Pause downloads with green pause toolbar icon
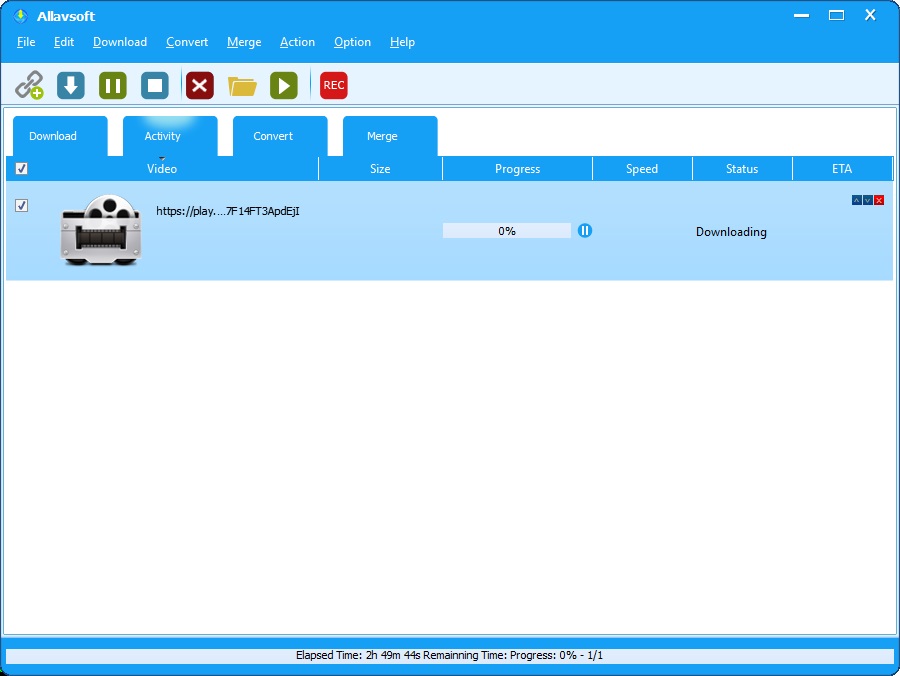Screen dimensions: 900x676 pyautogui.click(x=112, y=86)
